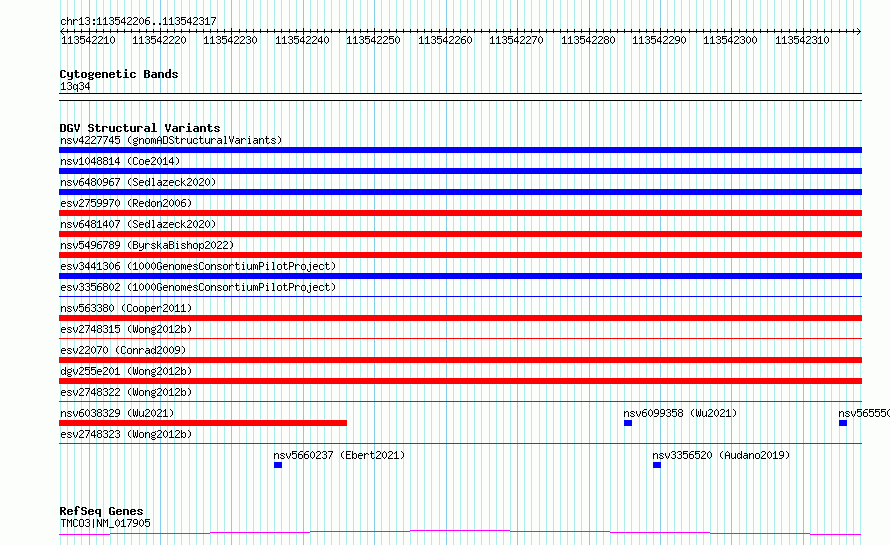Click the red bar of nsv6481407

pos(460,234)
